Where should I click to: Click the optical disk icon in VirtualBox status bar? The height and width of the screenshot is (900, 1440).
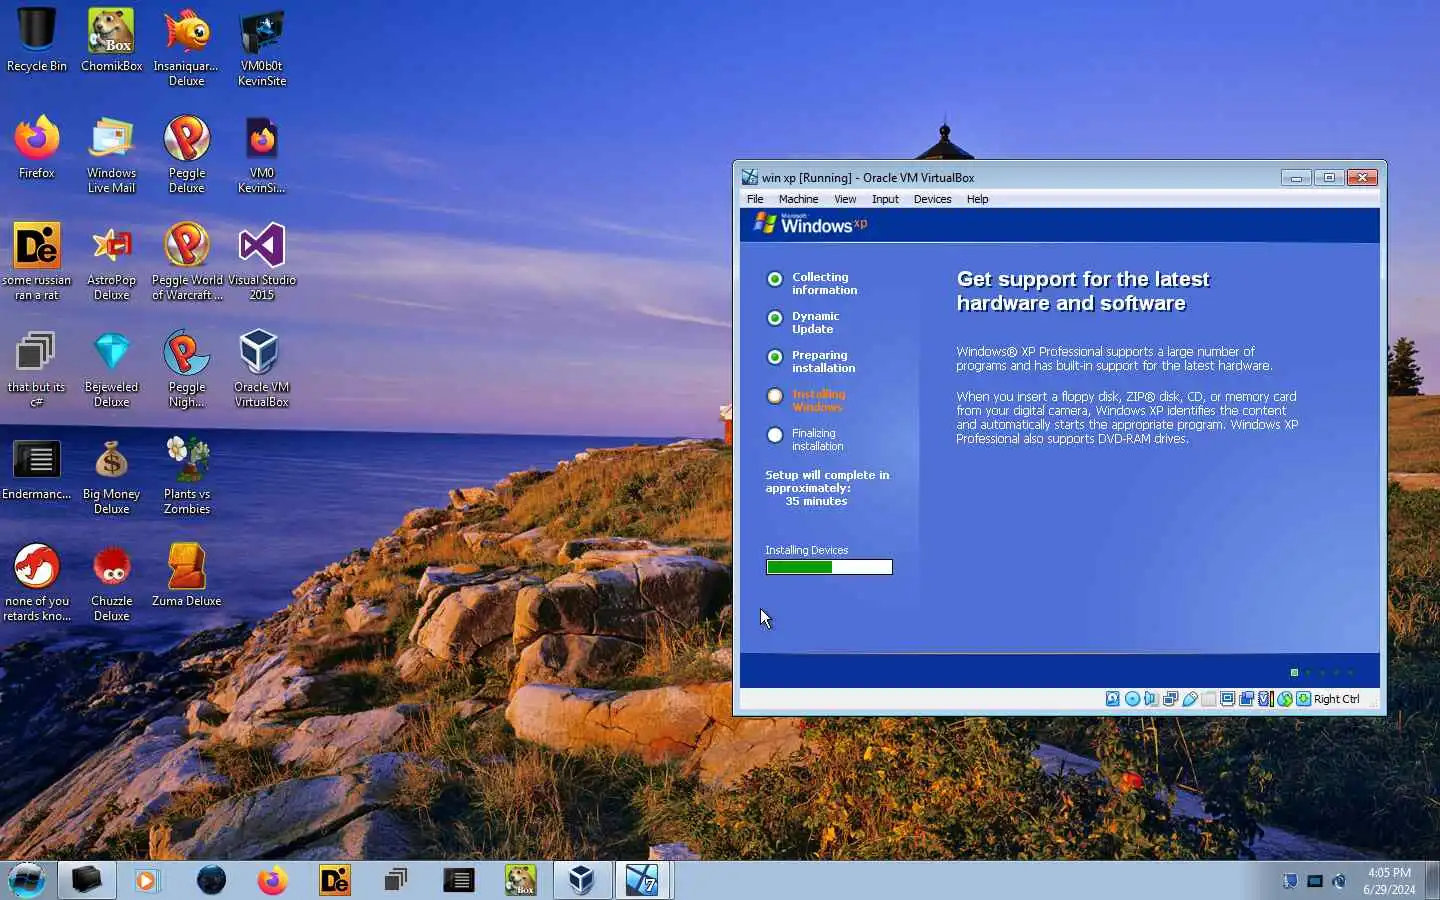(1132, 699)
